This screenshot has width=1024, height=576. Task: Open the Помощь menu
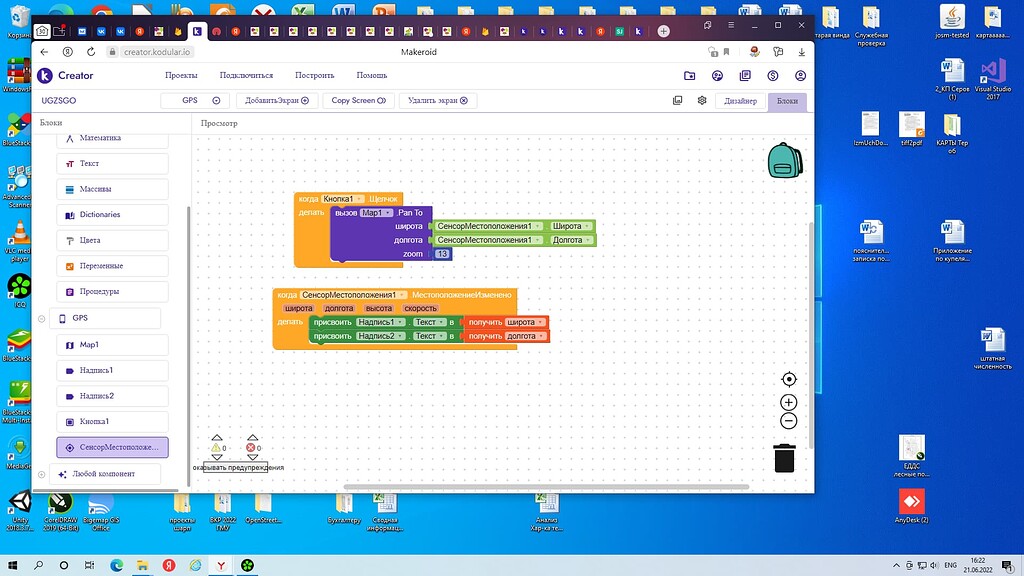pyautogui.click(x=372, y=76)
